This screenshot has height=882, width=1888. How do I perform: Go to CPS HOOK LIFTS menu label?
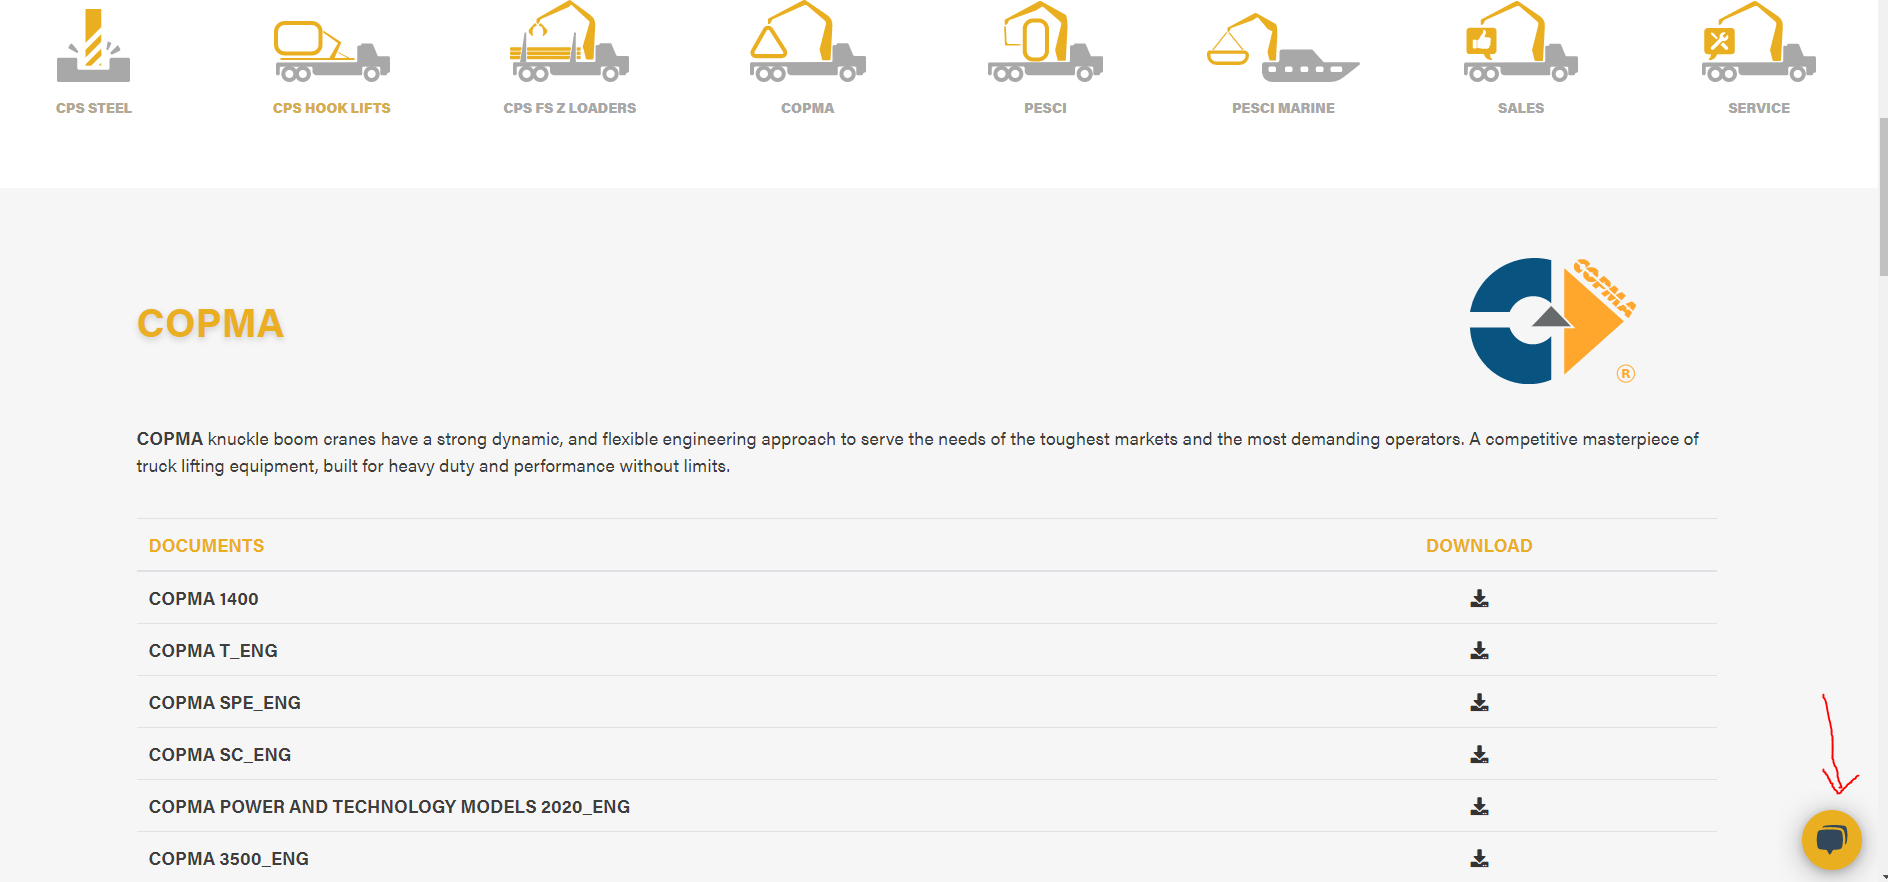point(332,108)
